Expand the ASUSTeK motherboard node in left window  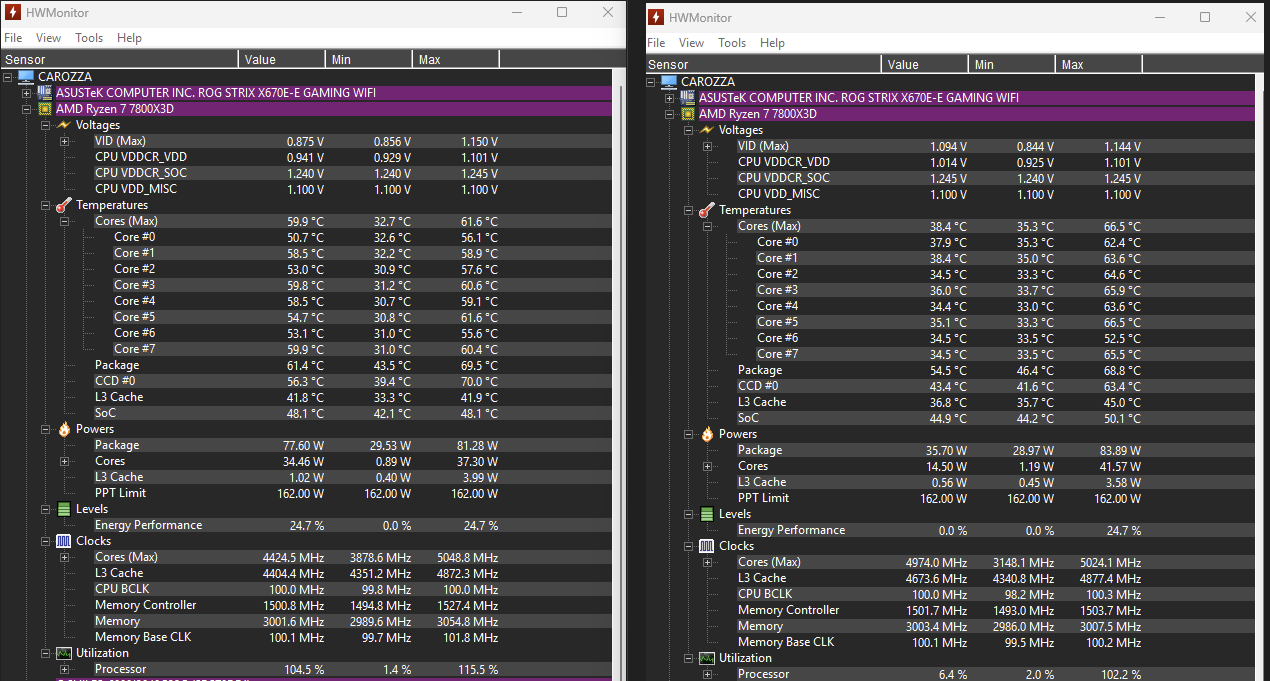pyautogui.click(x=27, y=93)
